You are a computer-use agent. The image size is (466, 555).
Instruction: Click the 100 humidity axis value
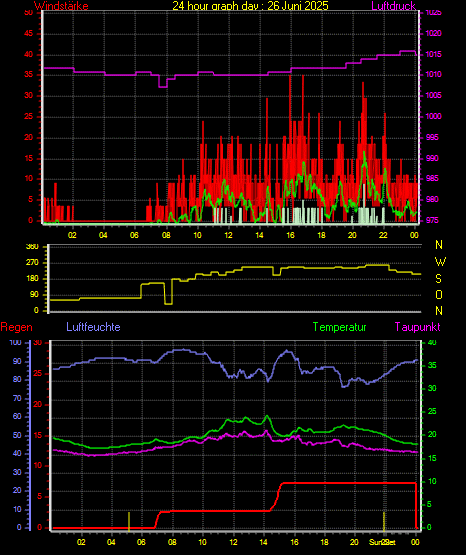[16, 343]
